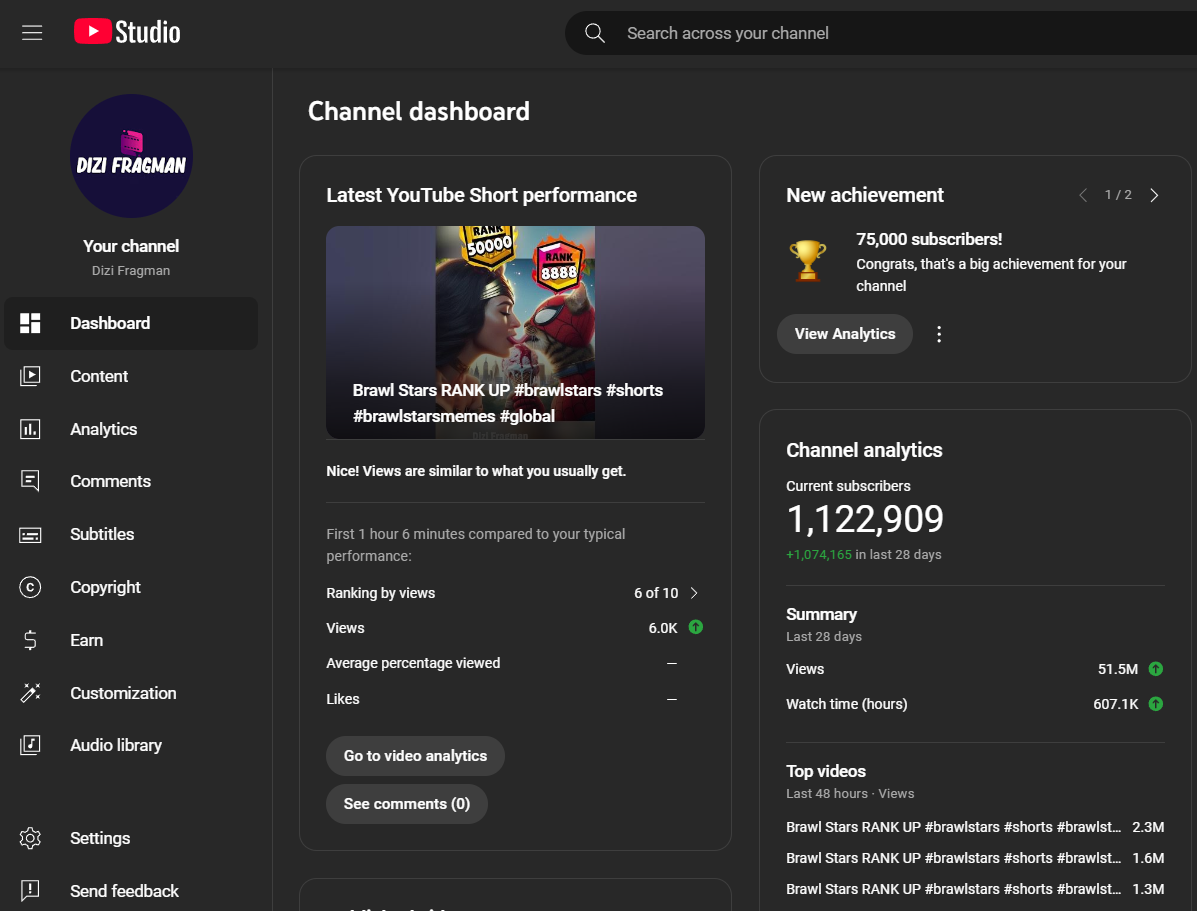Click Send feedback label
The height and width of the screenshot is (911, 1197).
point(124,891)
